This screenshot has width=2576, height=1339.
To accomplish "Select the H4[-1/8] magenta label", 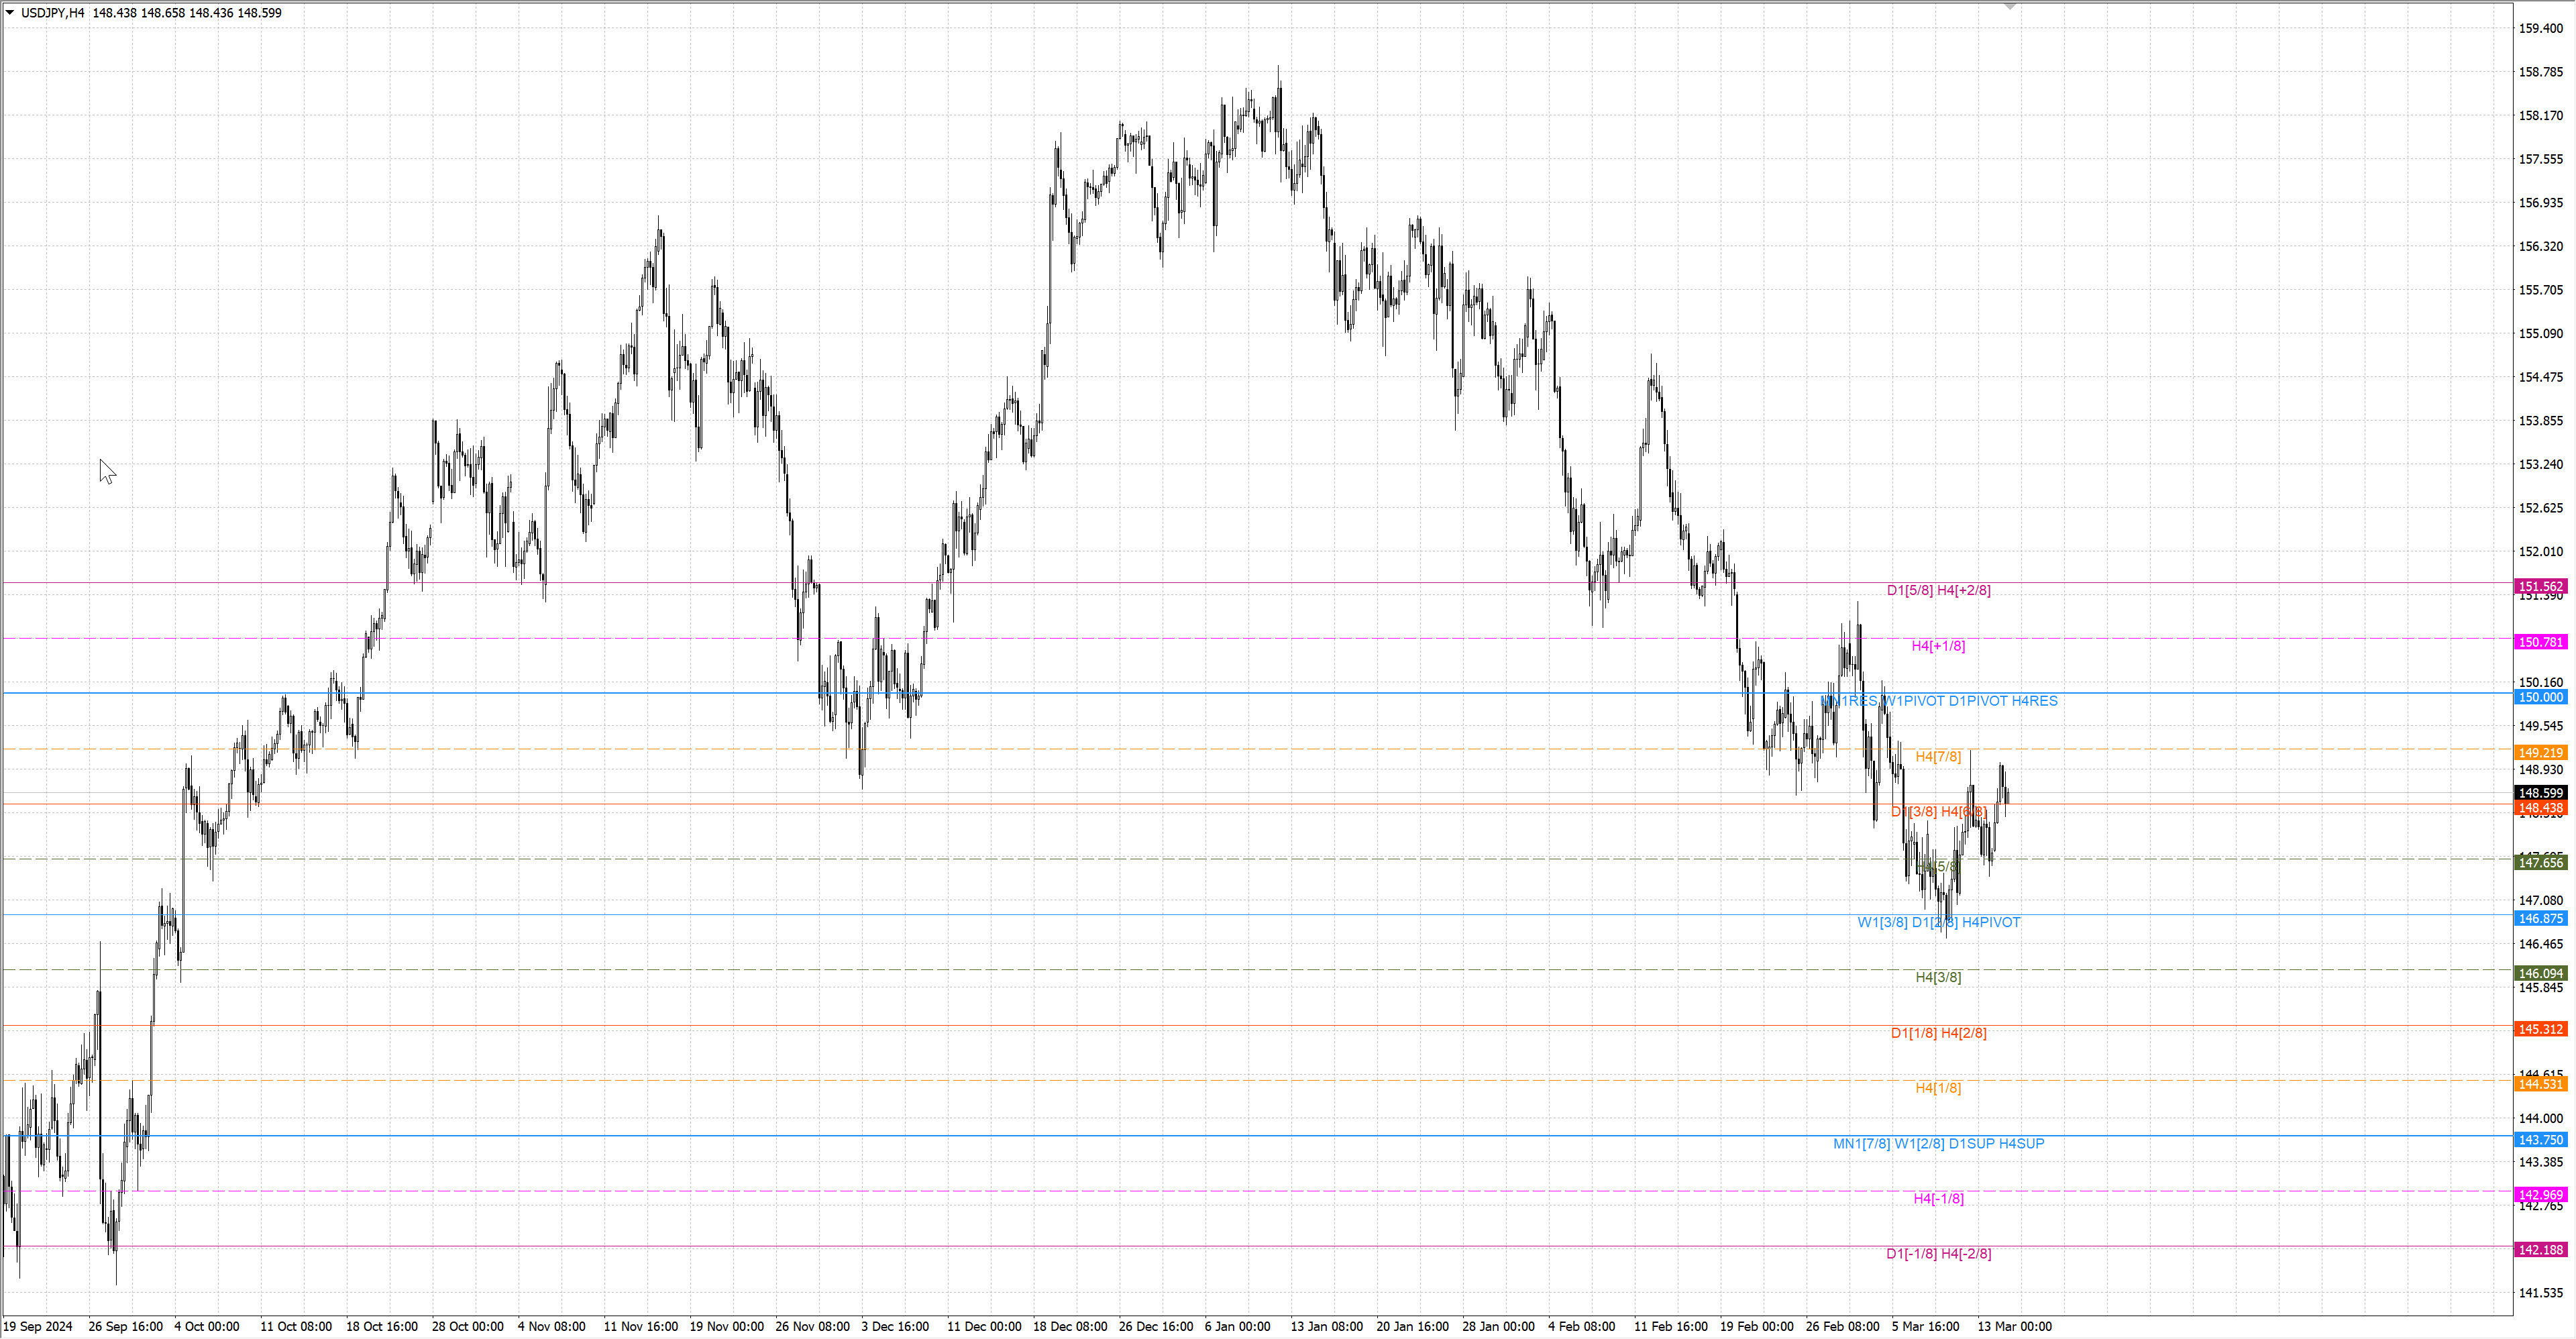I will pos(1938,1198).
